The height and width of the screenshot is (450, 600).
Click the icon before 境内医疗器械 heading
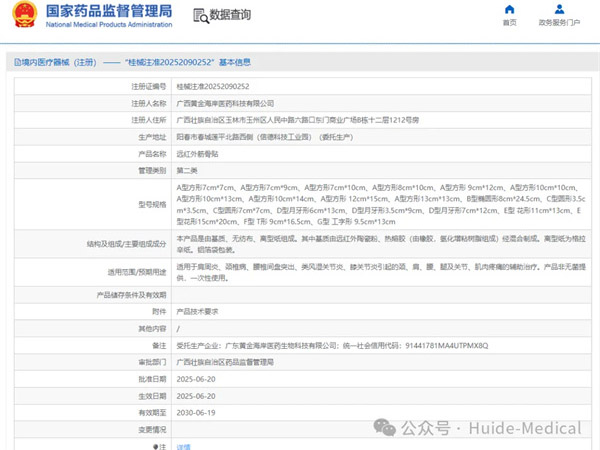[7, 61]
